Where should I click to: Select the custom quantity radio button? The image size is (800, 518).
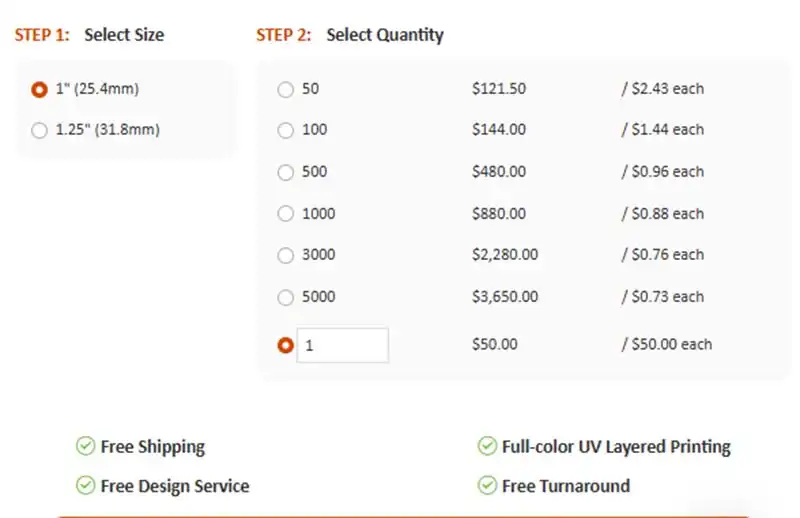click(286, 345)
